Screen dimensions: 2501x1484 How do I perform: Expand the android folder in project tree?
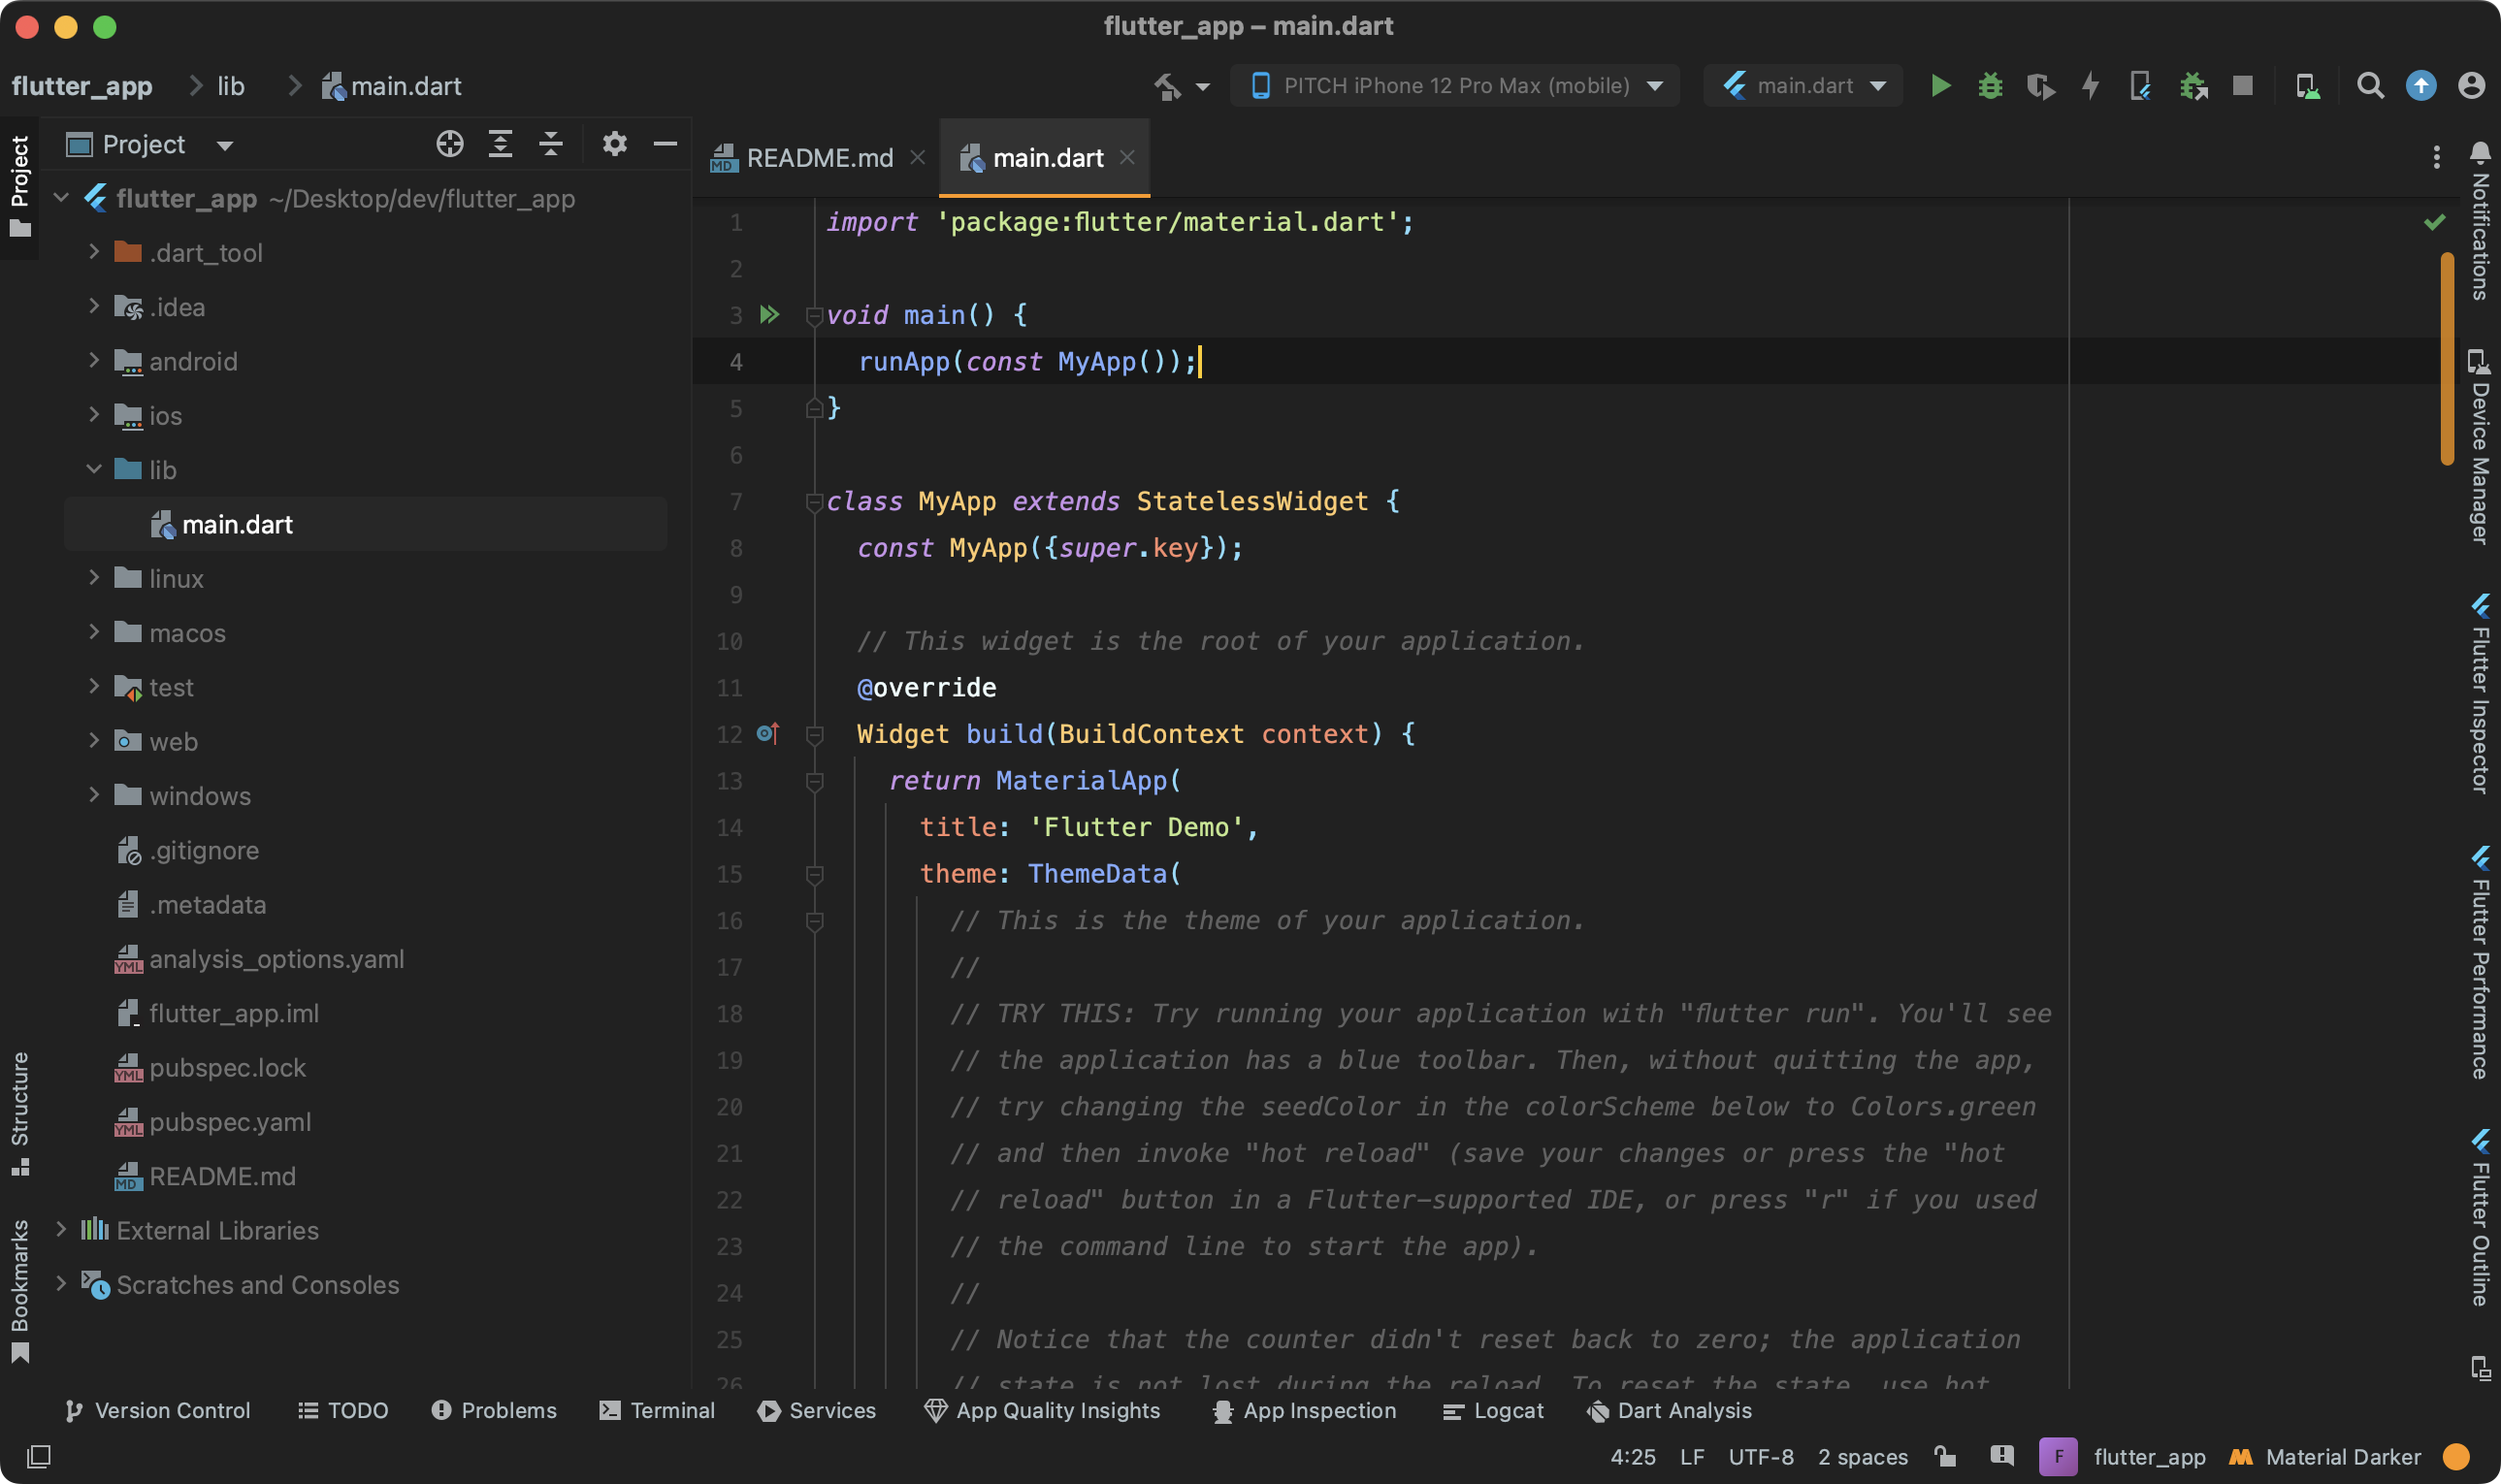[94, 361]
